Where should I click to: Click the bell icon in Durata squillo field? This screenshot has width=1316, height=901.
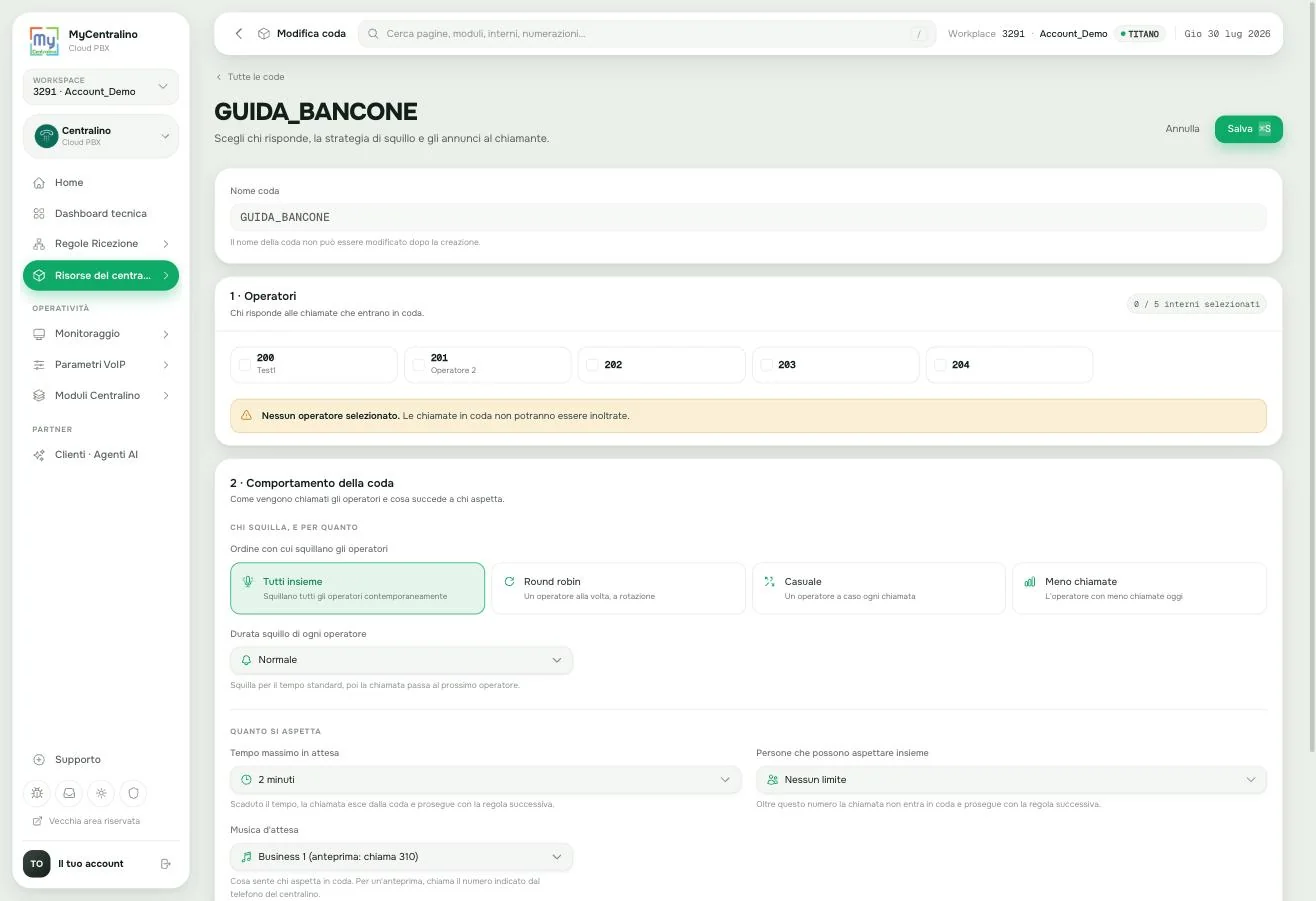[246, 660]
